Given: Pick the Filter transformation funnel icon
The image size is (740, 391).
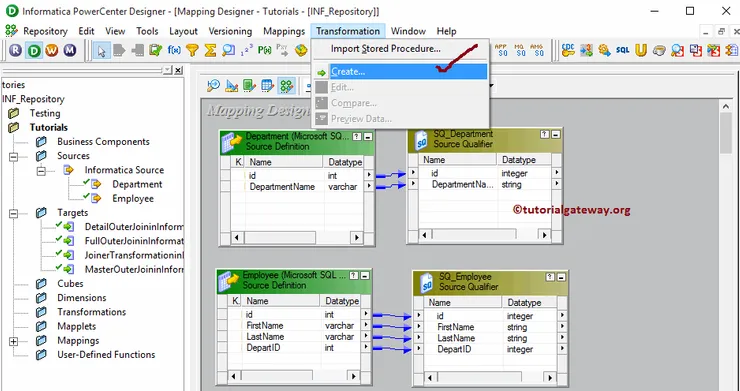Looking at the screenshot, I should click(x=192, y=50).
